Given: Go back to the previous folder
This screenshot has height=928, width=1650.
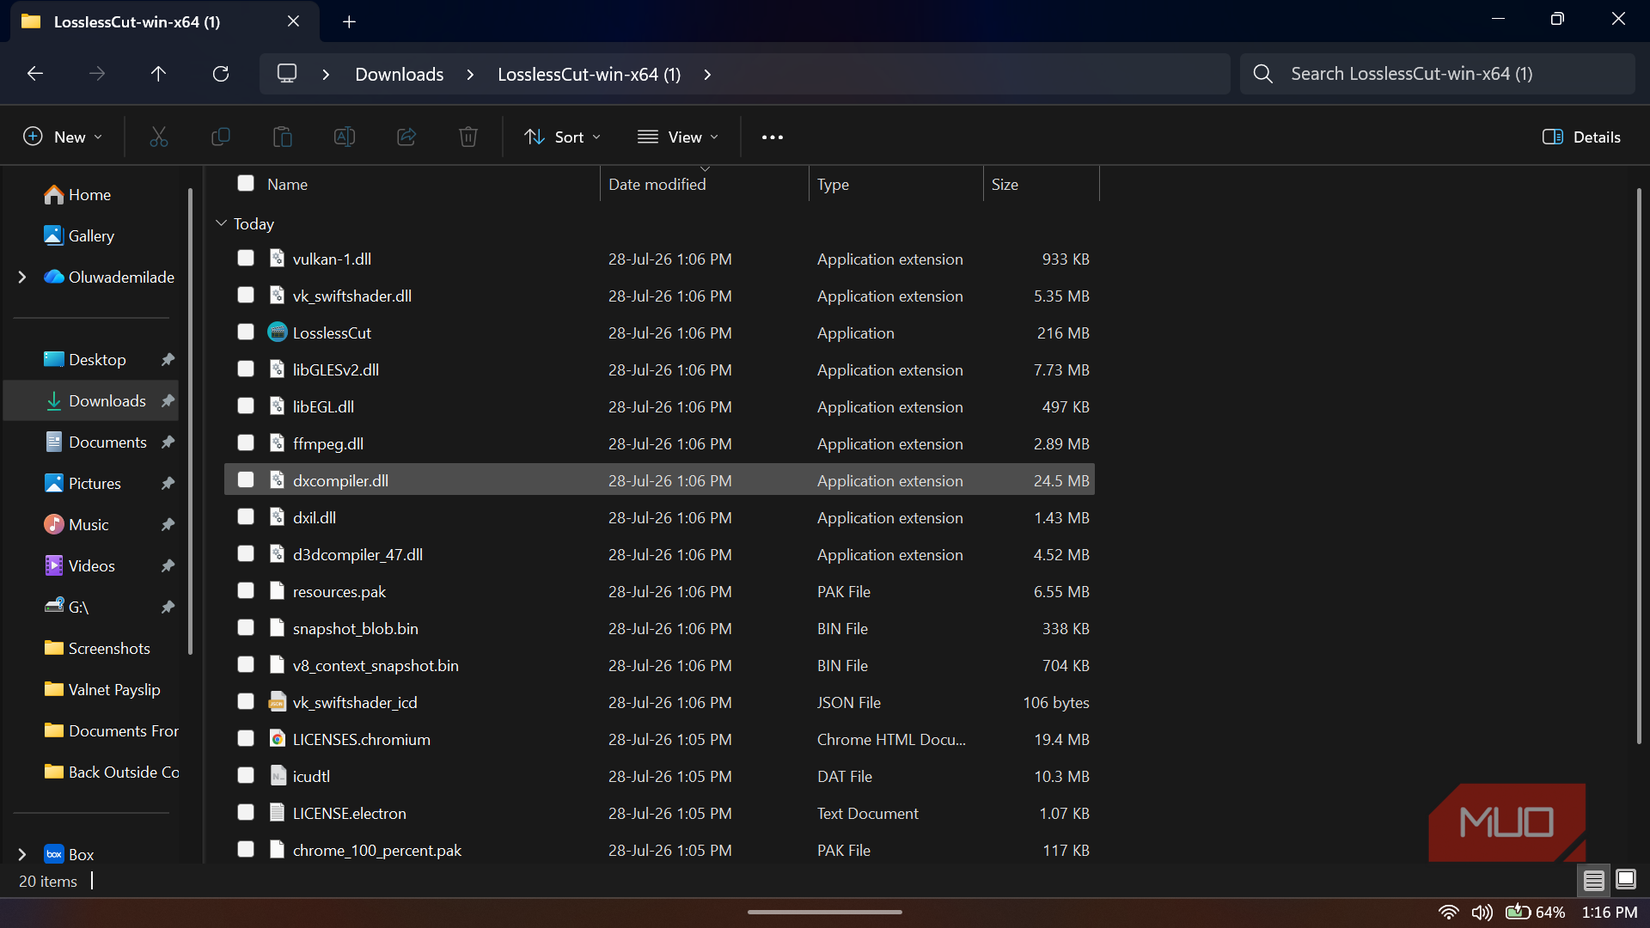Looking at the screenshot, I should [35, 74].
